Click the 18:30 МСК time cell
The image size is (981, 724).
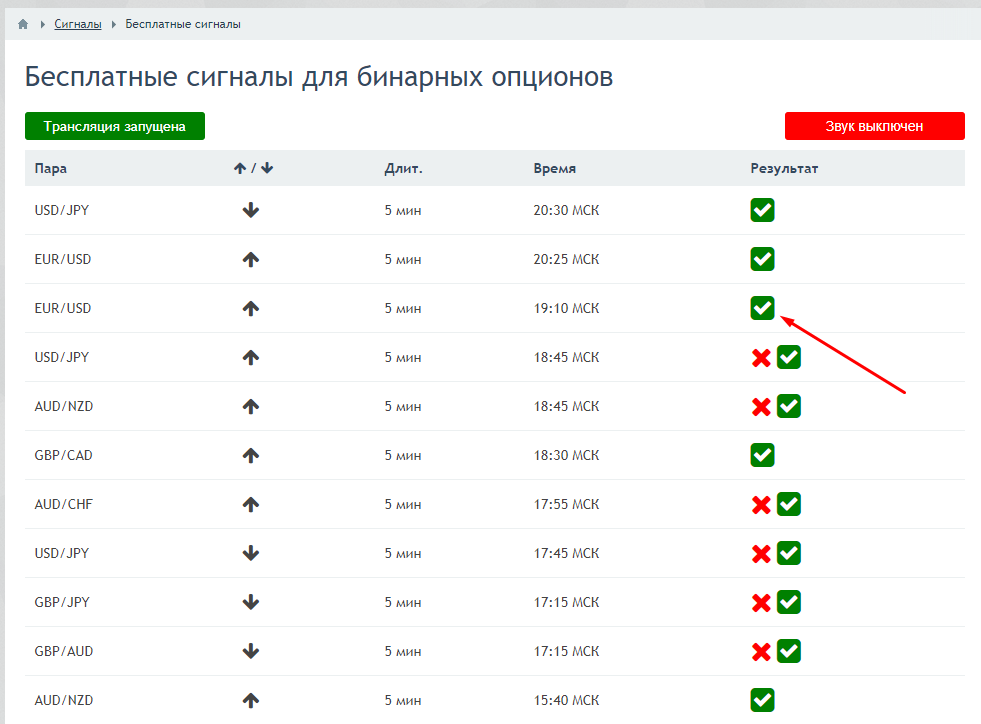tap(566, 455)
